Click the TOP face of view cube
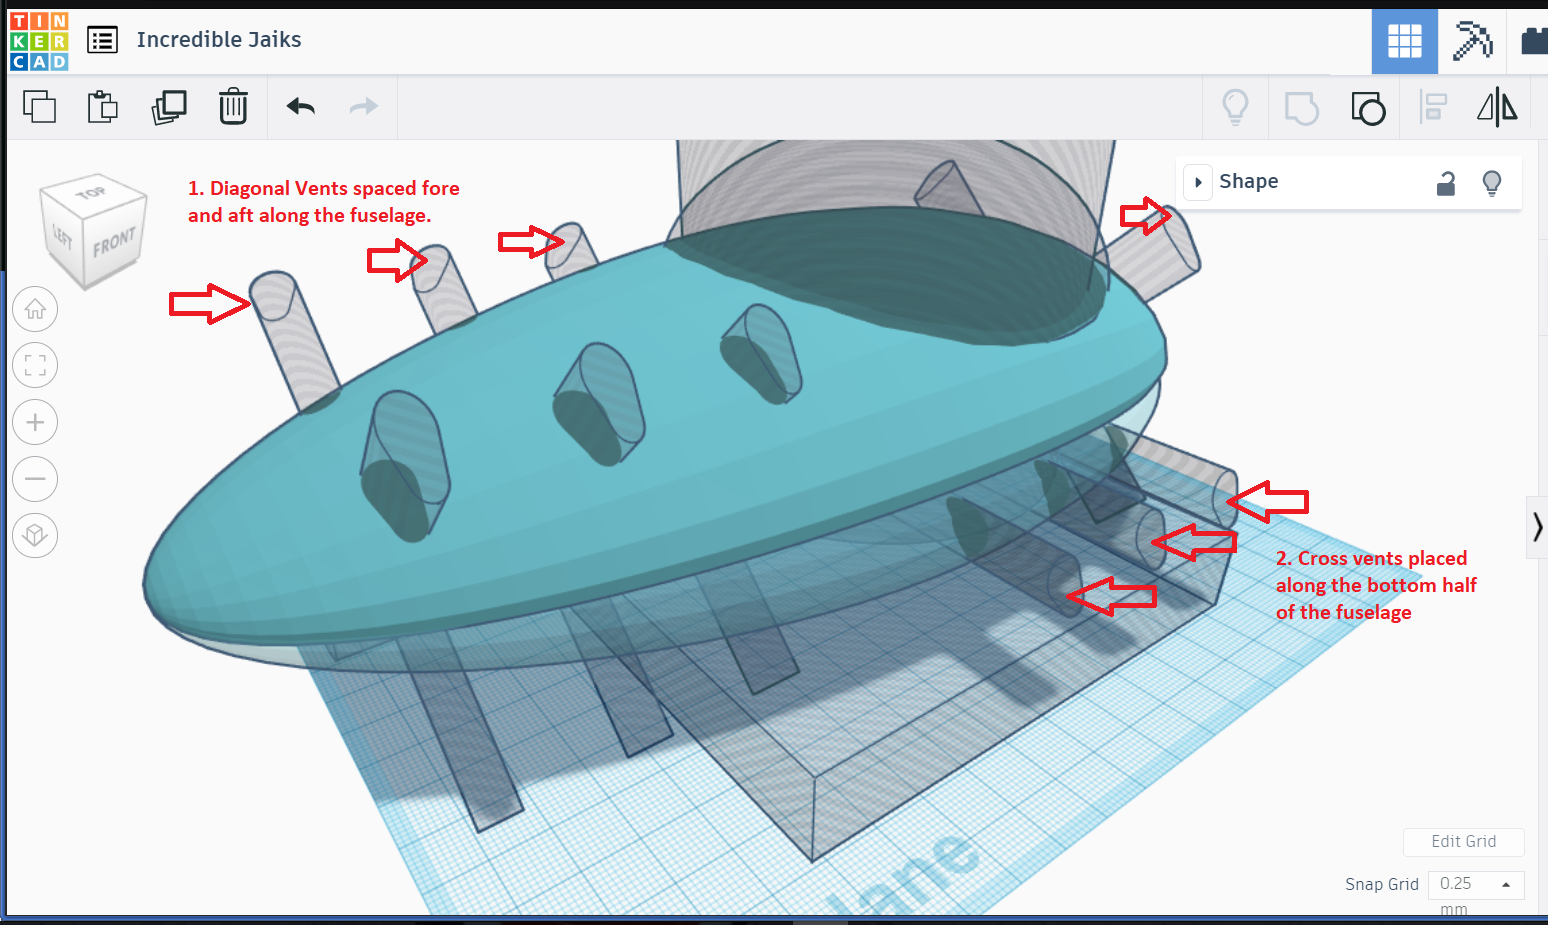1548x925 pixels. (91, 192)
